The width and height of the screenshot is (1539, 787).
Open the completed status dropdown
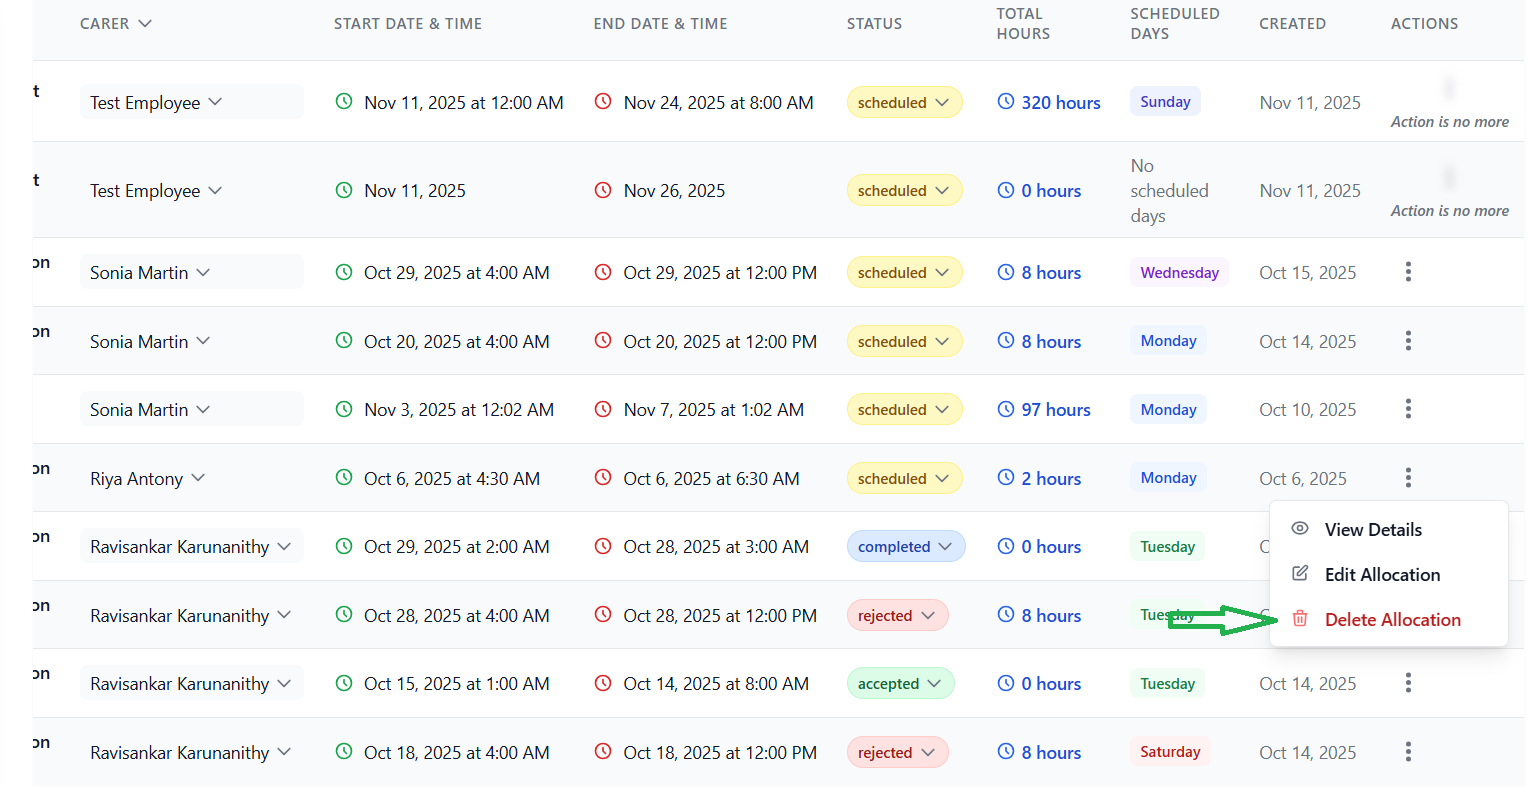905,547
